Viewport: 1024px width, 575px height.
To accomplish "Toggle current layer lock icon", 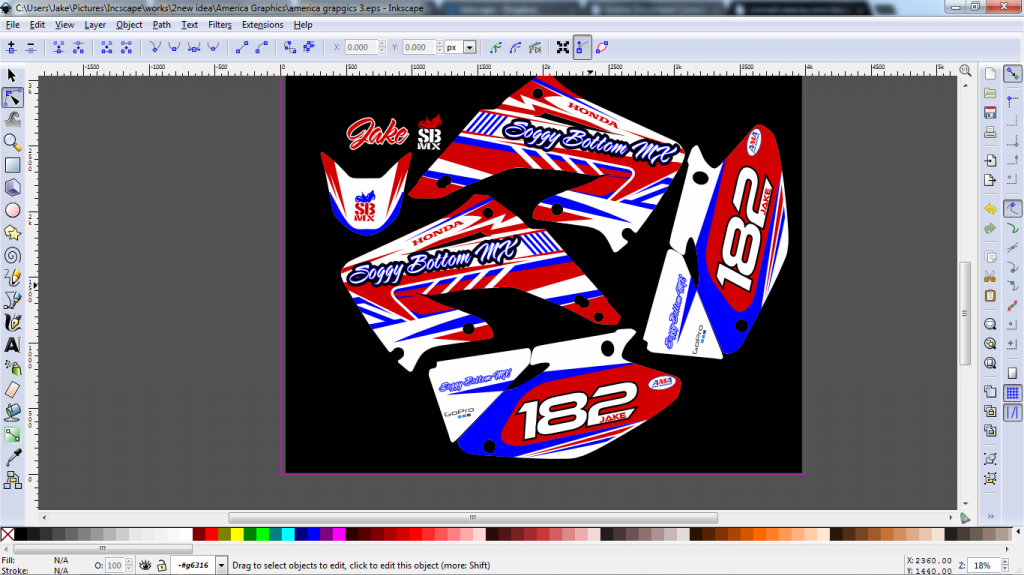I will tap(161, 565).
